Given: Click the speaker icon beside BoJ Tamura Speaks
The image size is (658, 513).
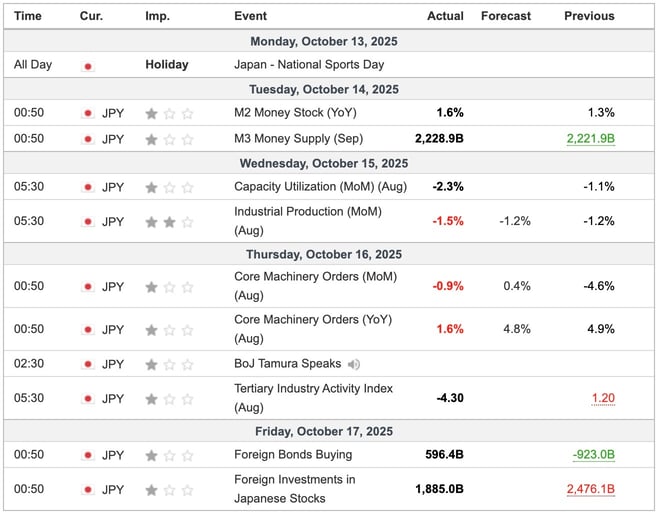Looking at the screenshot, I should click(x=354, y=364).
